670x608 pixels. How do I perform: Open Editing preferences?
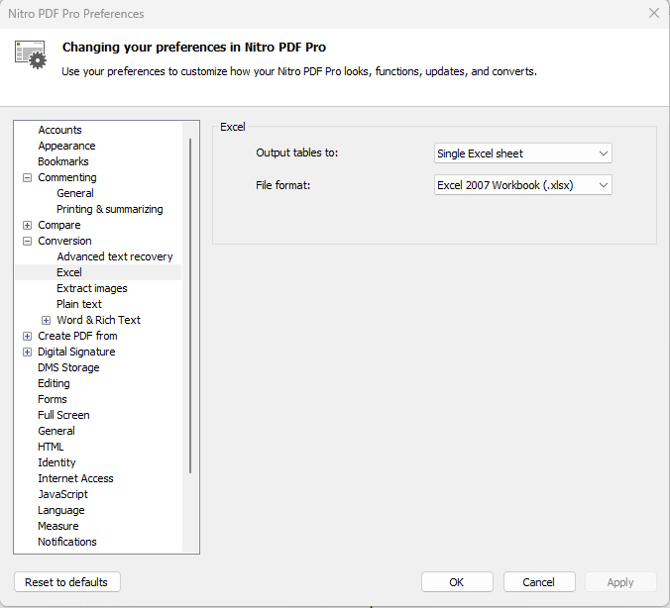click(54, 384)
